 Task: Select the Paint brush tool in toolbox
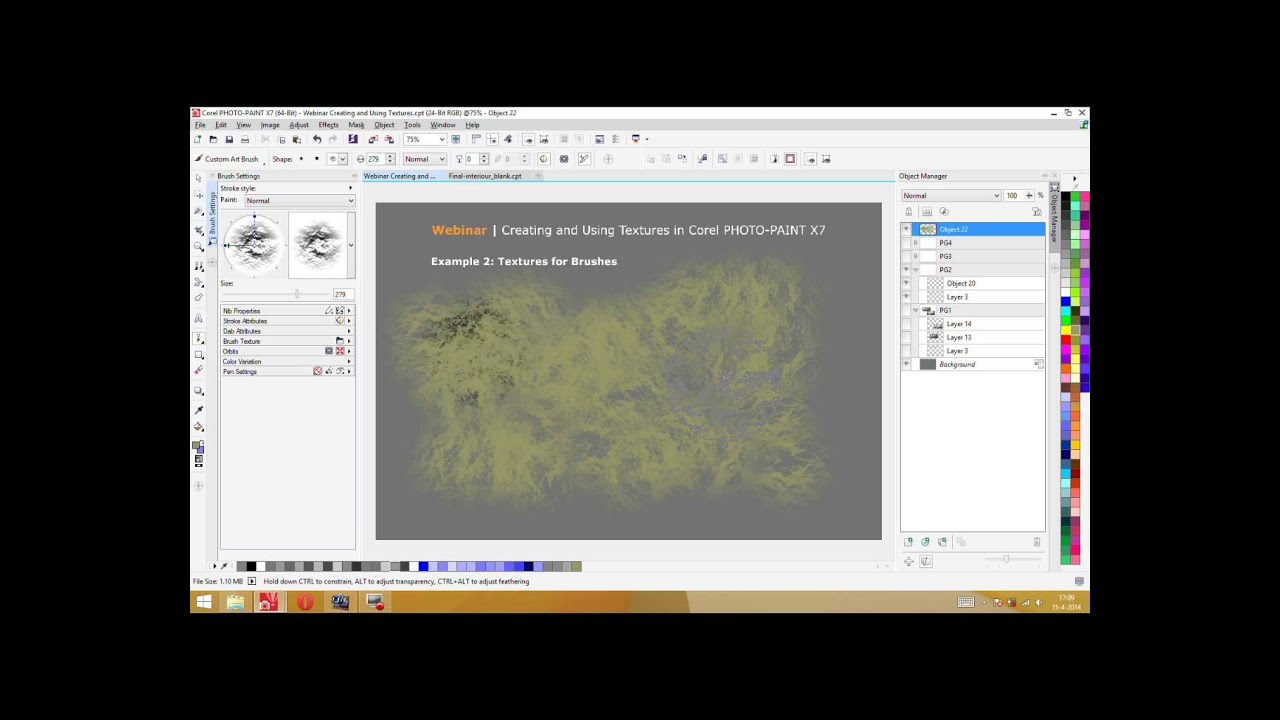coord(199,339)
